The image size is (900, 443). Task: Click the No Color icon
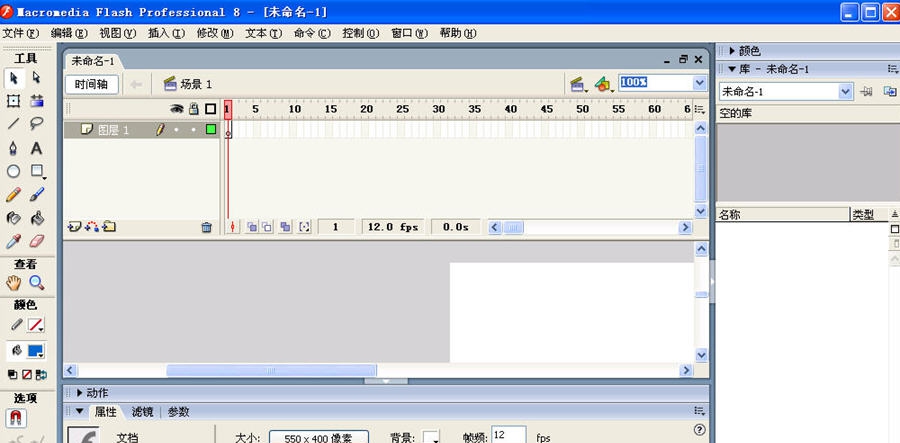click(27, 375)
